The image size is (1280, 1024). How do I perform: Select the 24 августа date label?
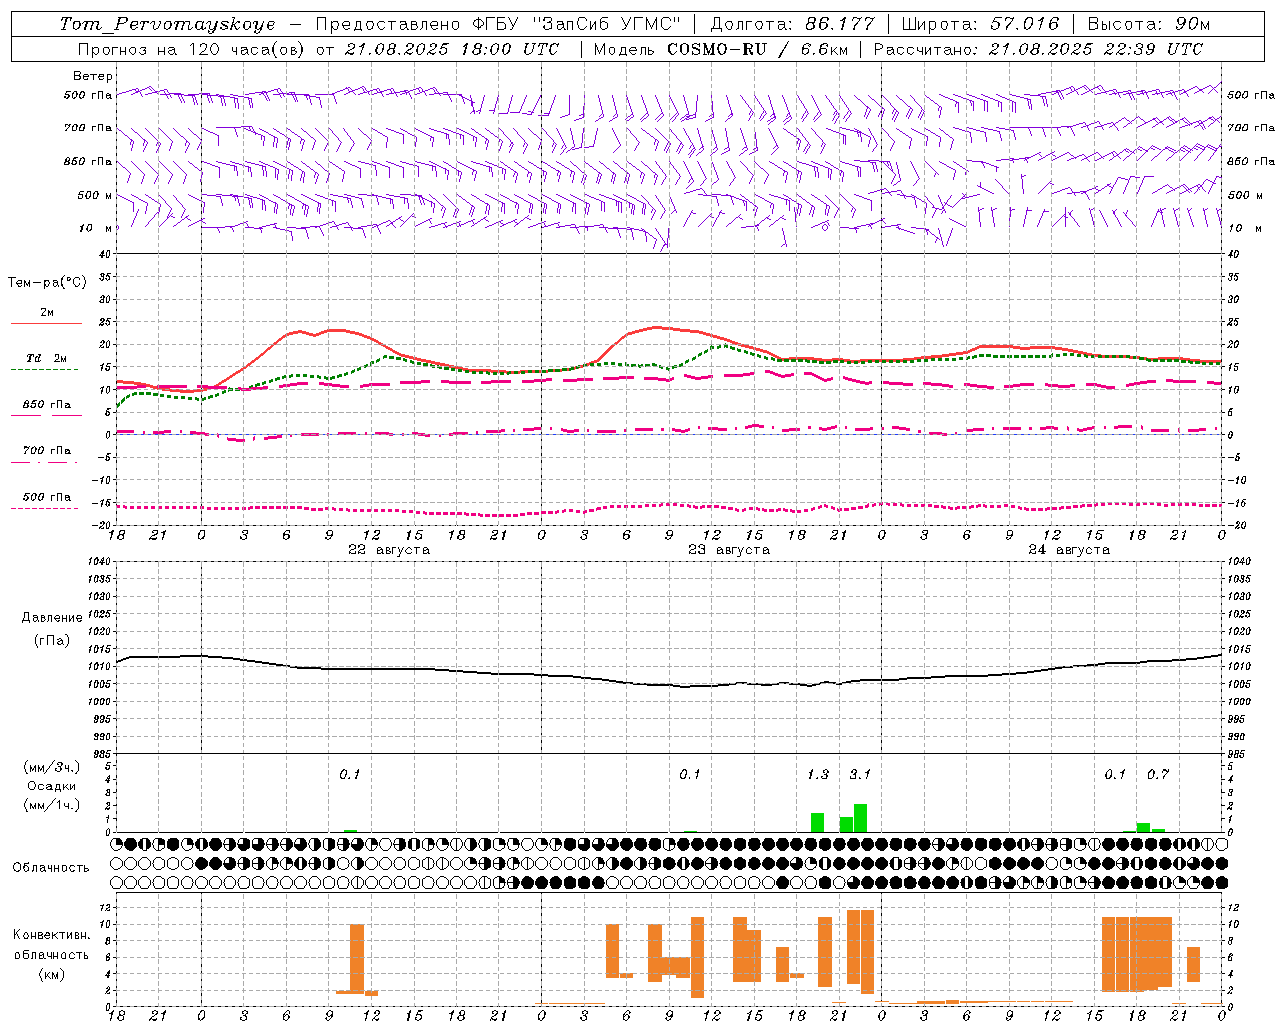click(1069, 550)
